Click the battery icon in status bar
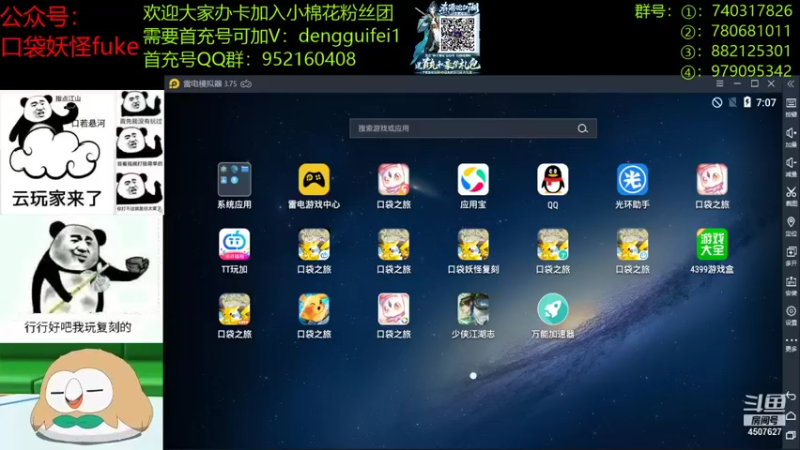Image resolution: width=800 pixels, height=450 pixels. point(747,102)
